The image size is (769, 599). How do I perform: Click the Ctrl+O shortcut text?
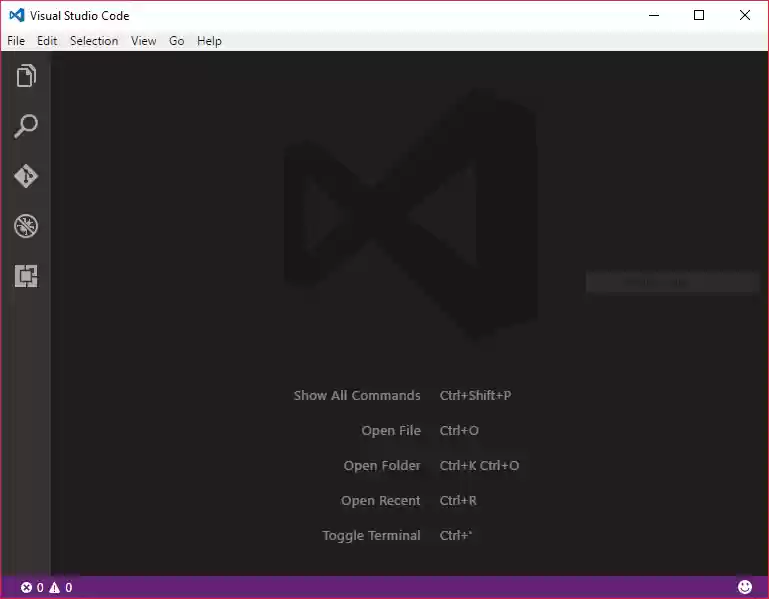point(459,431)
